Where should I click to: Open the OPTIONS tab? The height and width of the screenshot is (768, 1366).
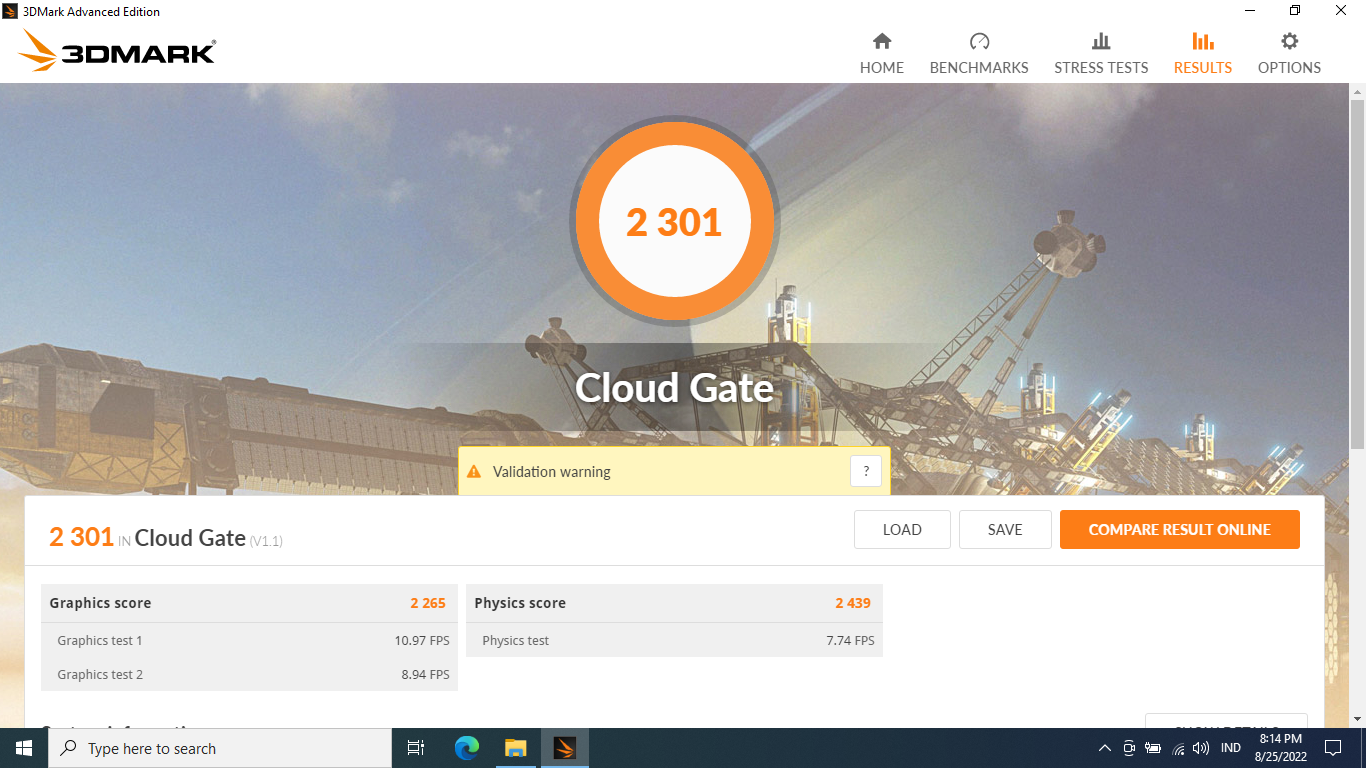[x=1289, y=54]
